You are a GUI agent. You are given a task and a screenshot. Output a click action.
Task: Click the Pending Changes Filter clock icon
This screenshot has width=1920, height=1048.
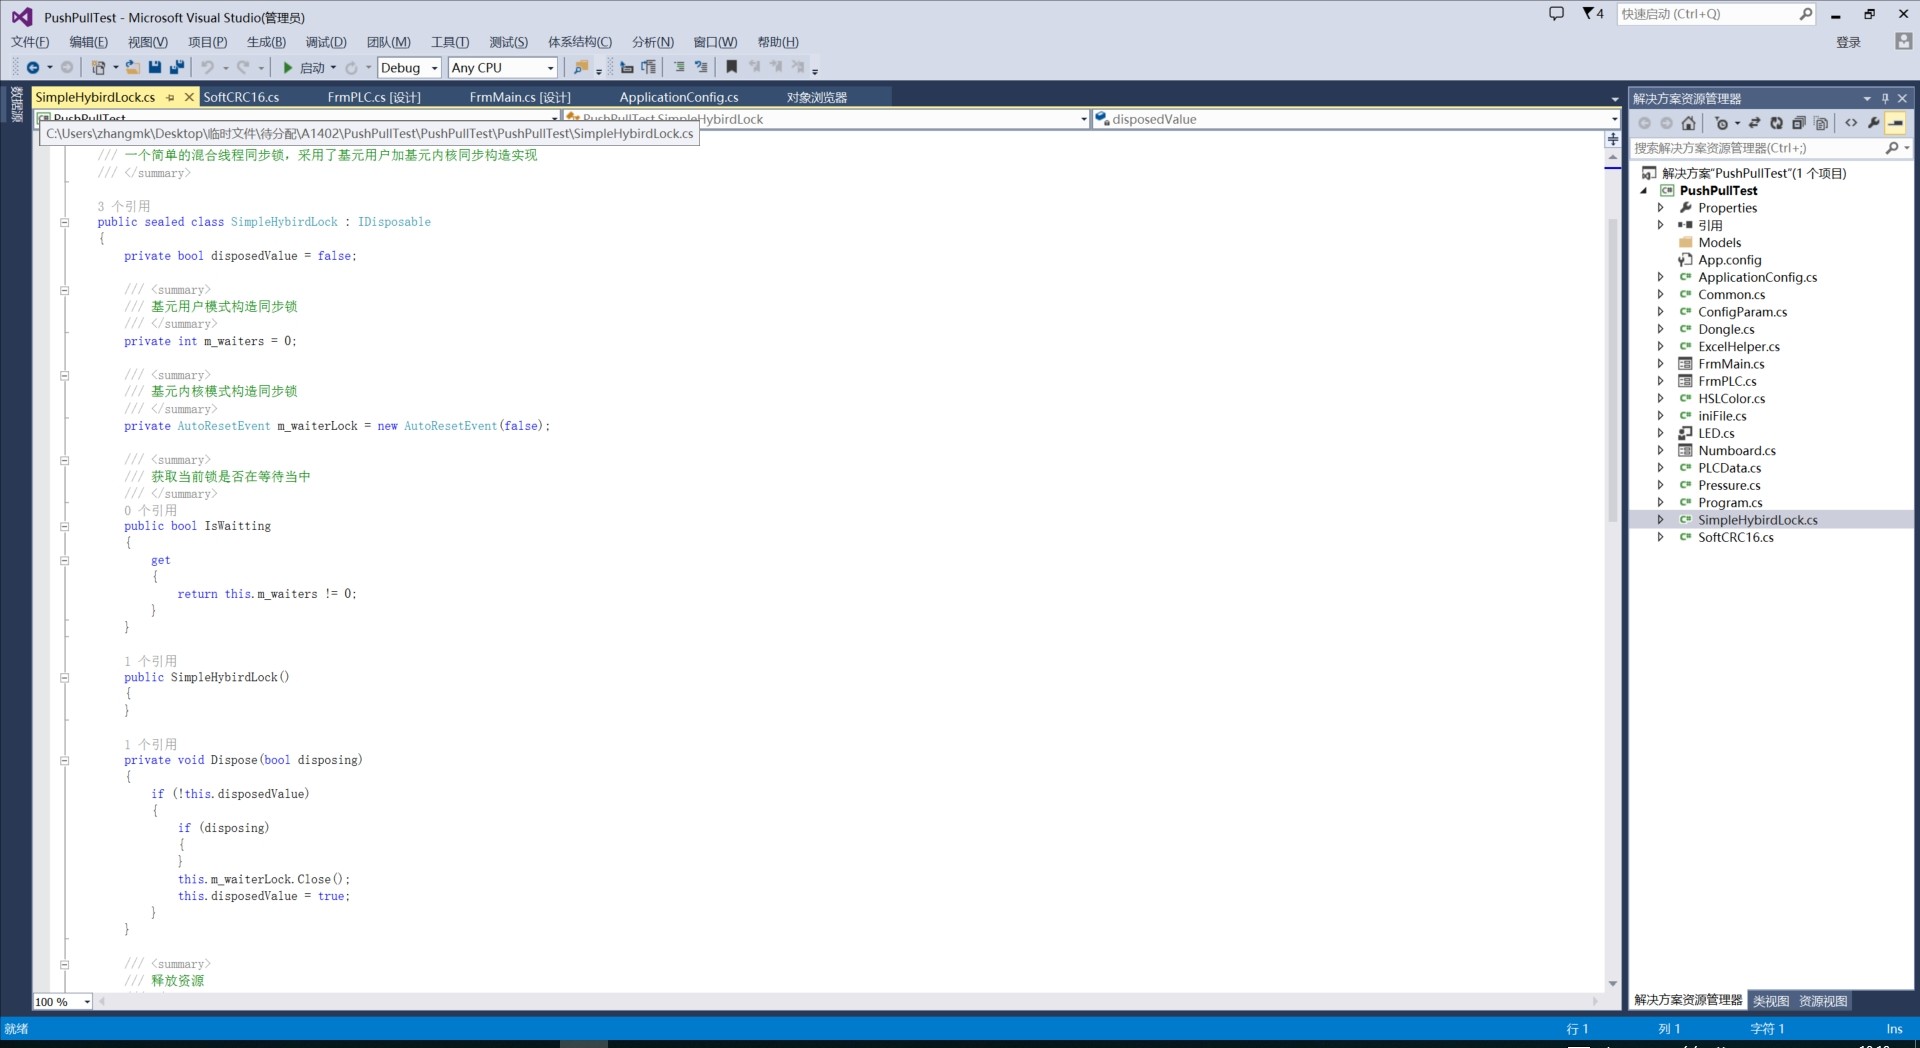[x=1721, y=123]
